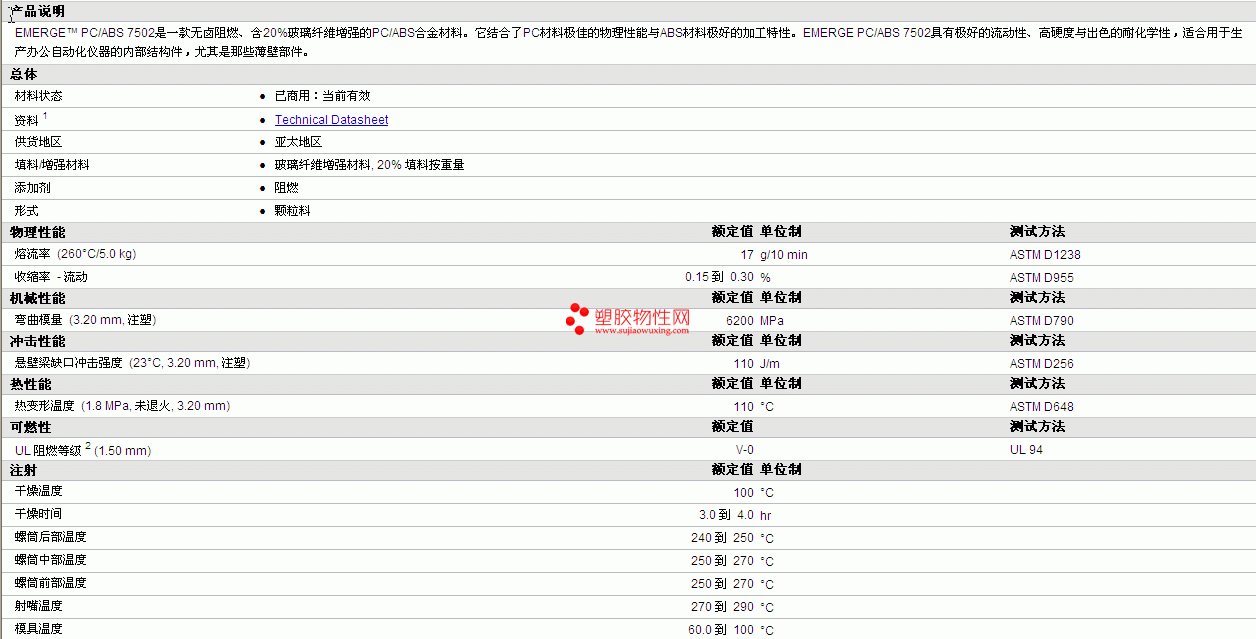Select the 添加剂 row label
This screenshot has width=1256, height=639.
coord(31,188)
